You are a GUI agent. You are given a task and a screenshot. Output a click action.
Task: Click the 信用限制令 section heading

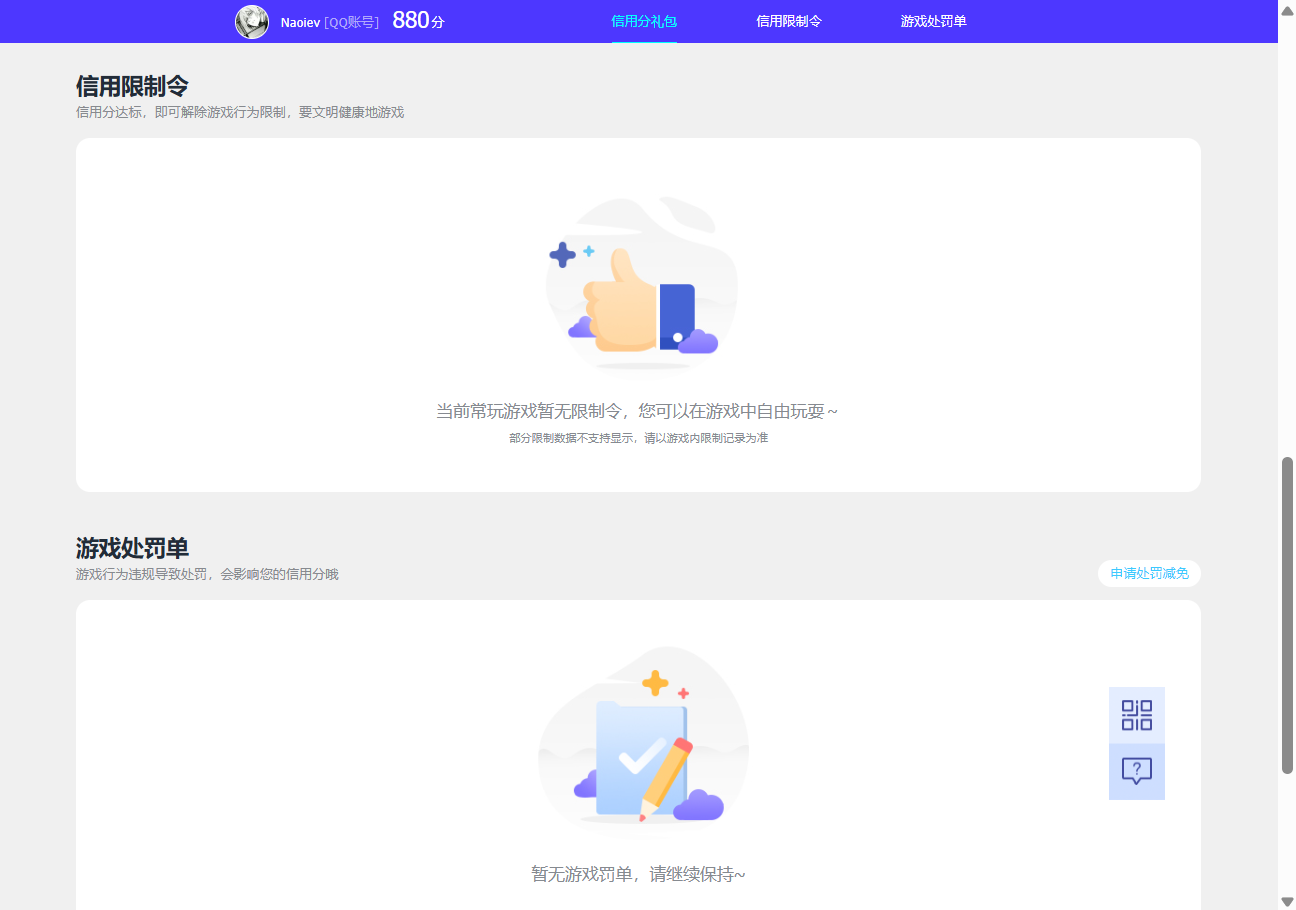pos(132,86)
